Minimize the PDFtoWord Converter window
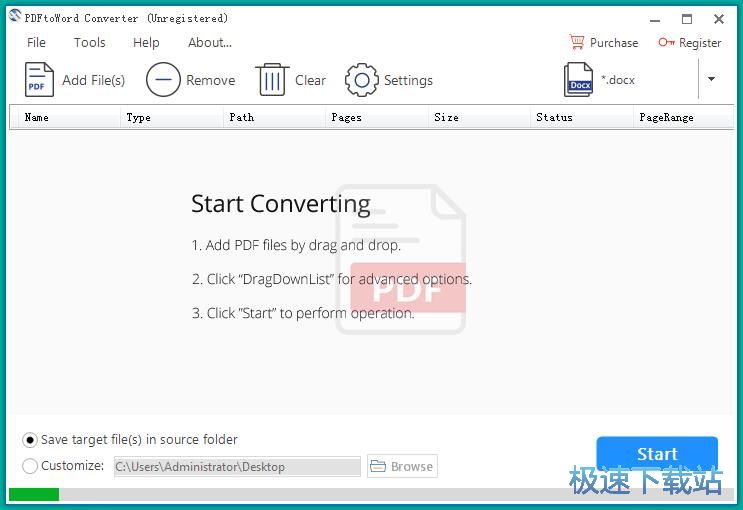743x510 pixels. coord(655,20)
